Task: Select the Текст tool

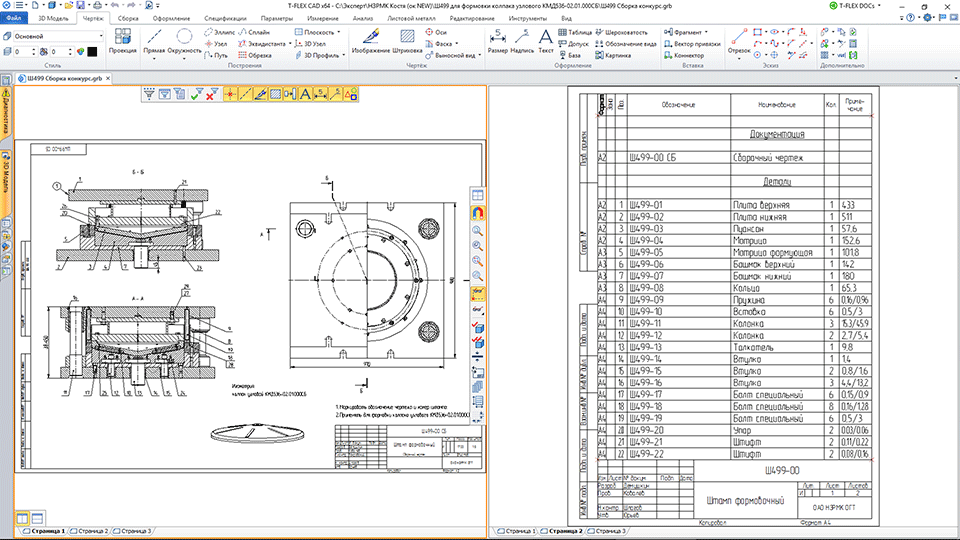Action: point(545,41)
